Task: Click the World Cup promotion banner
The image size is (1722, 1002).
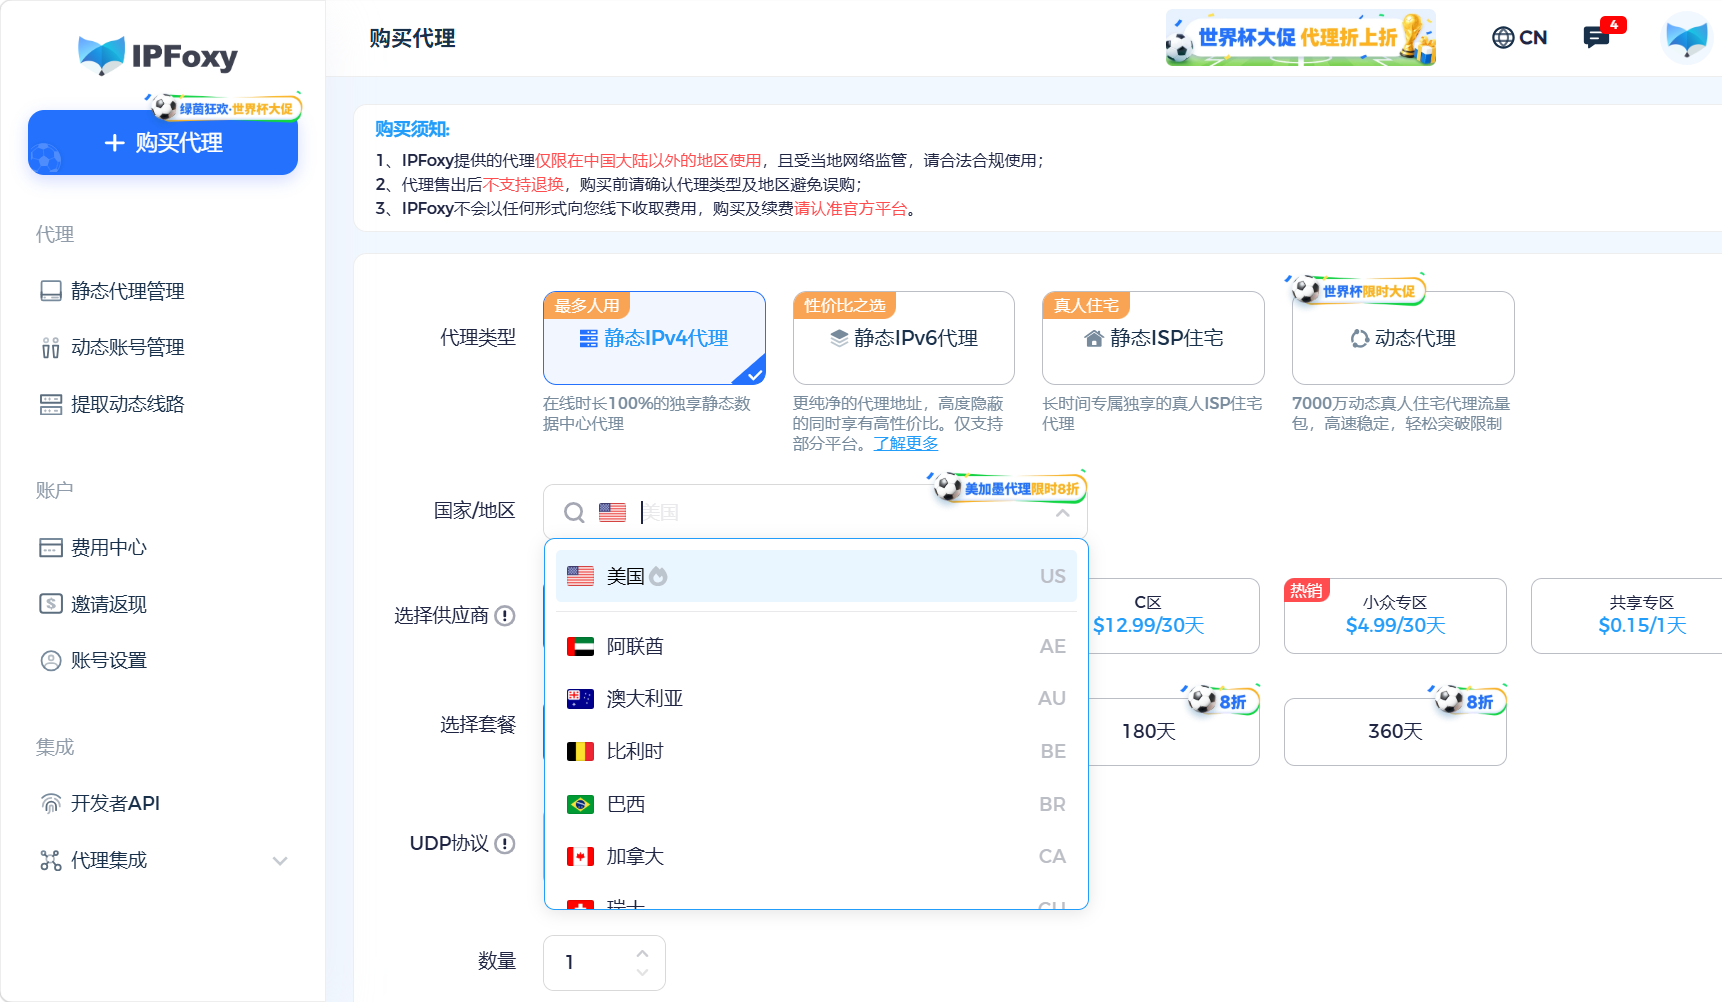Action: coord(1300,38)
